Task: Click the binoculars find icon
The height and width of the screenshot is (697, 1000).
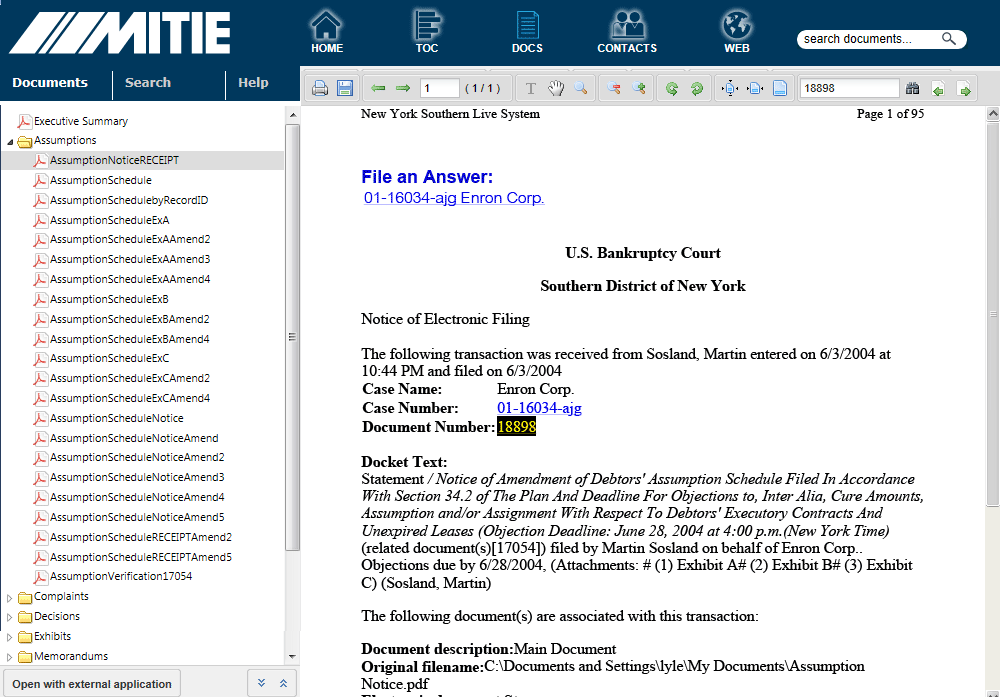Action: pyautogui.click(x=913, y=88)
